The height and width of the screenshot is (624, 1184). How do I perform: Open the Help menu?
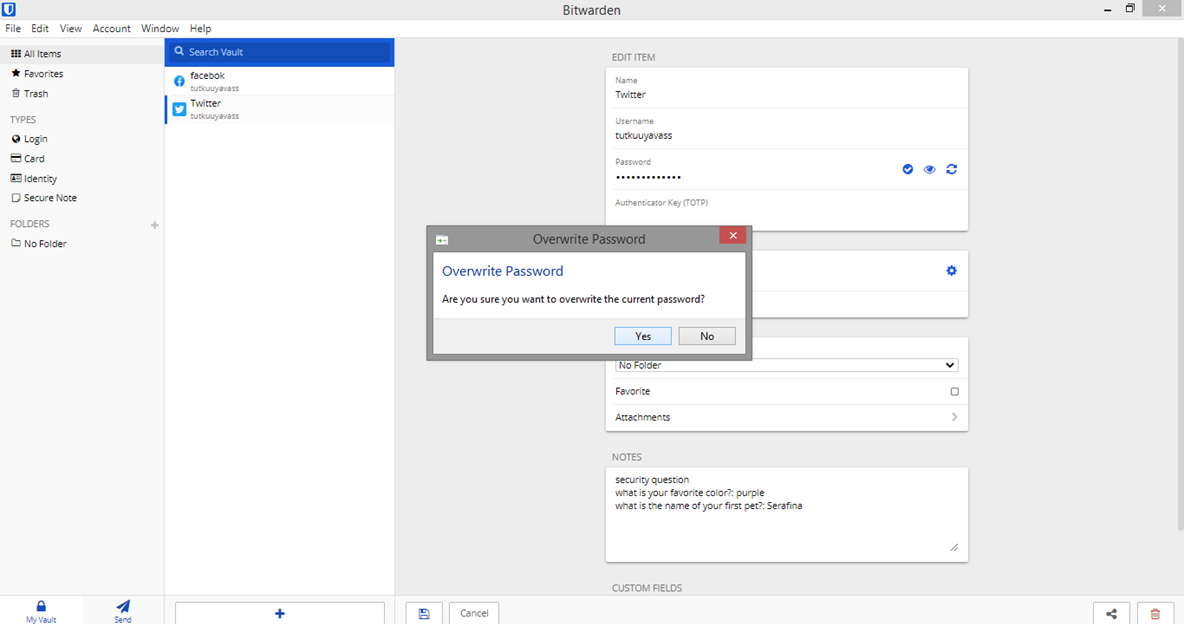200,28
